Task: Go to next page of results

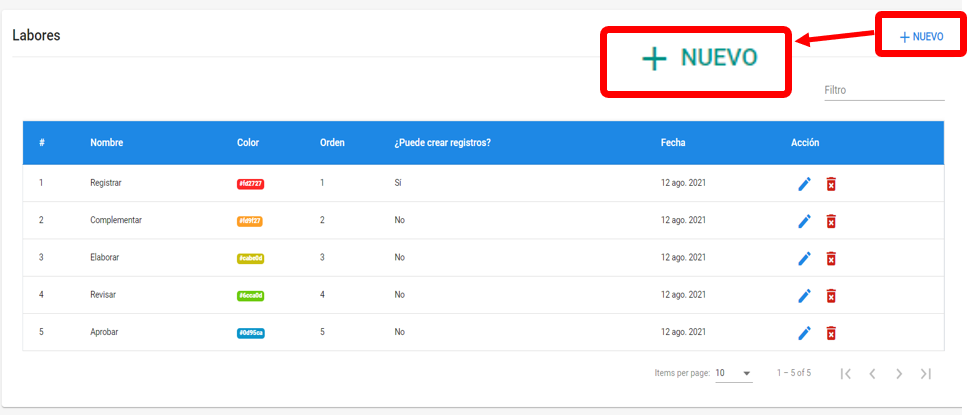Action: 899,373
